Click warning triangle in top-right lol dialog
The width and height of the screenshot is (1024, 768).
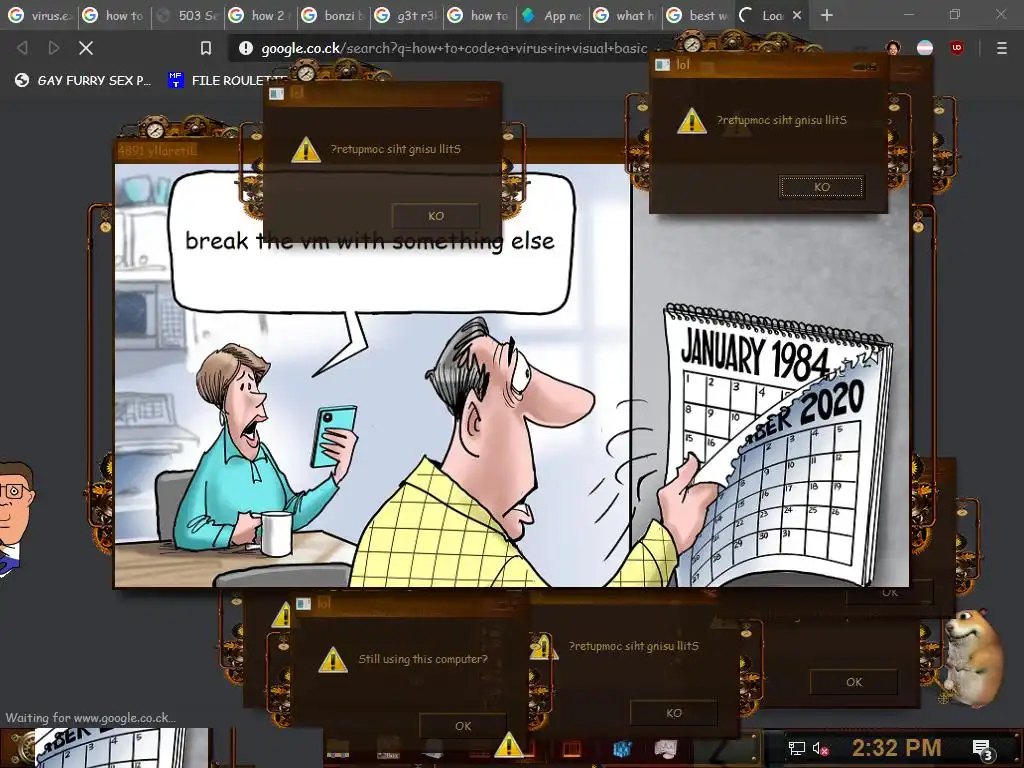692,121
